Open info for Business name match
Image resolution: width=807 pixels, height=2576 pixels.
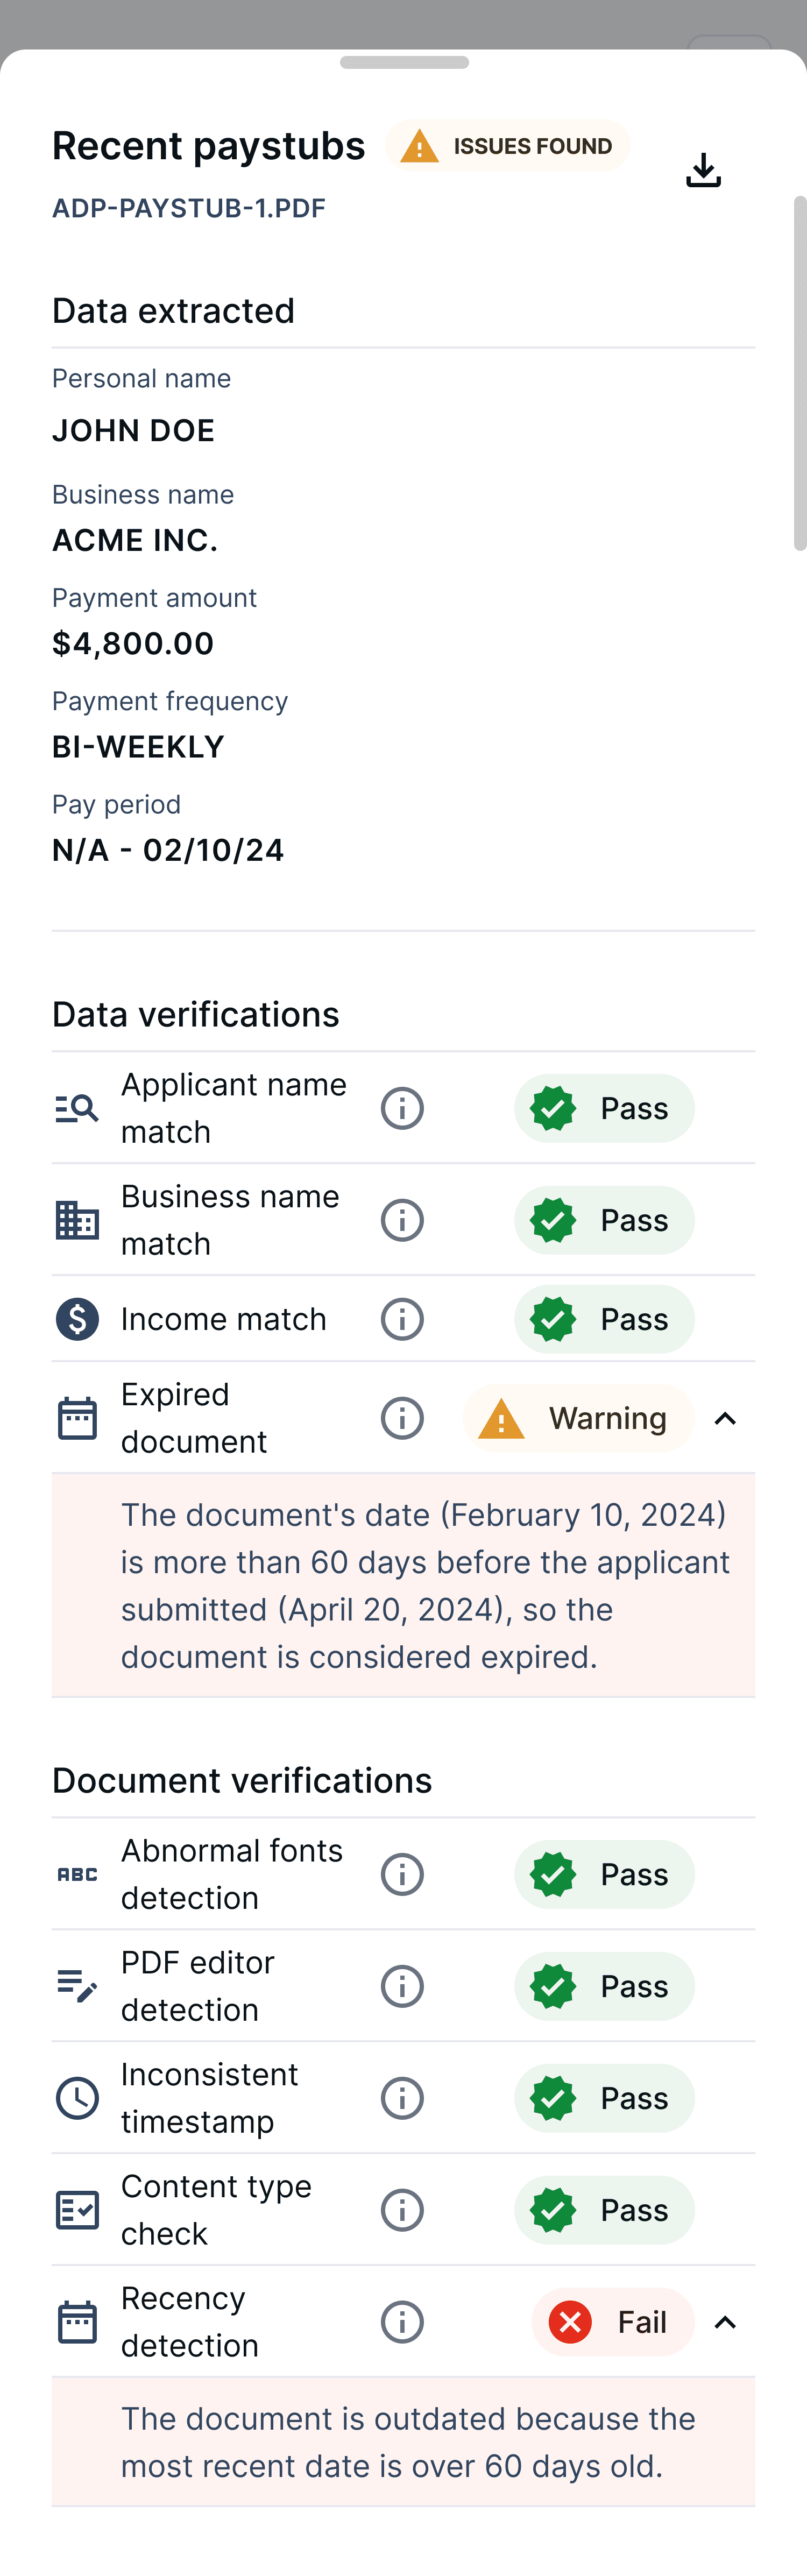402,1220
